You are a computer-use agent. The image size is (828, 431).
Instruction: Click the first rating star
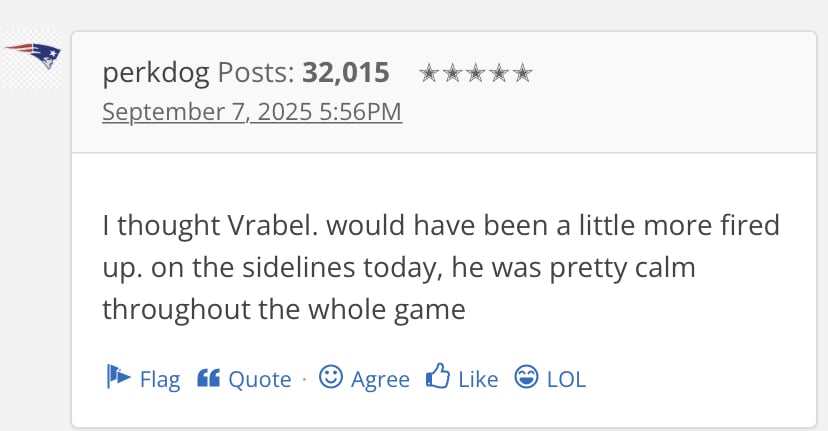(x=429, y=73)
